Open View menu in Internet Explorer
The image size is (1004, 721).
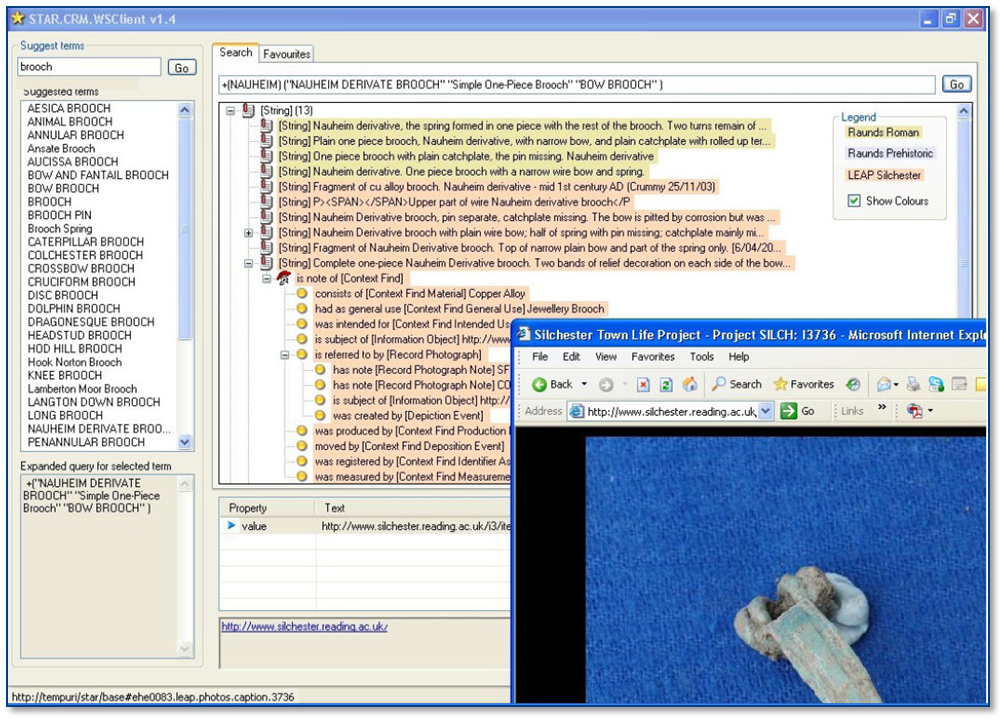(606, 357)
